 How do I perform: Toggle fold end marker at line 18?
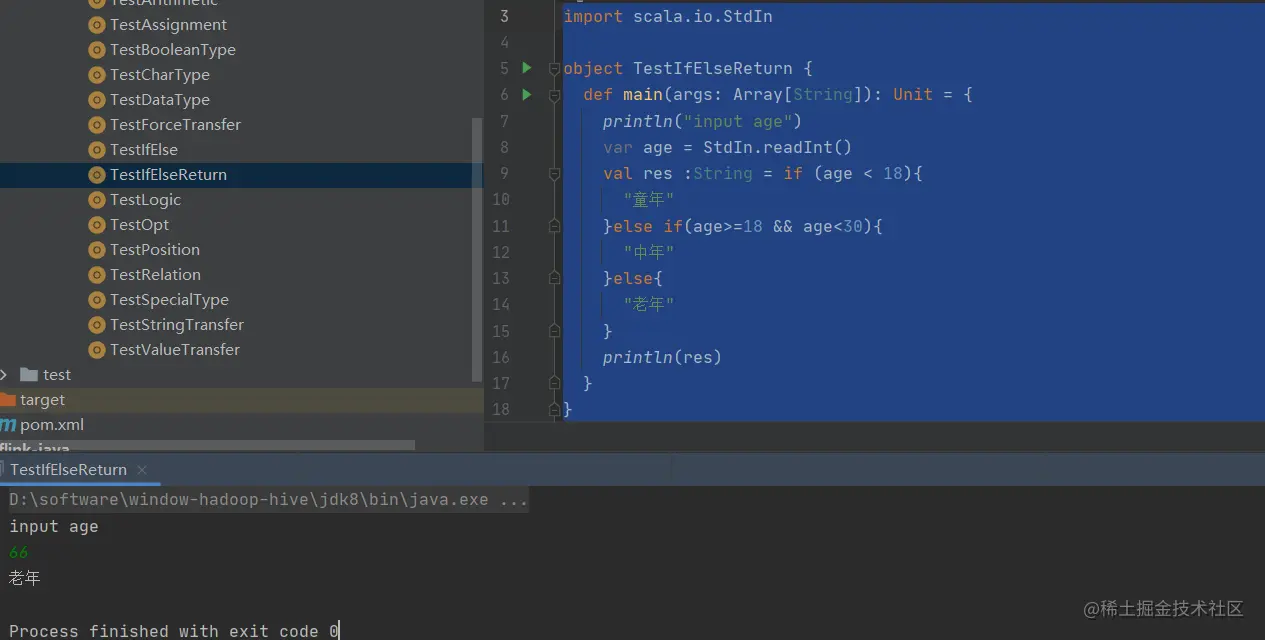[x=554, y=409]
